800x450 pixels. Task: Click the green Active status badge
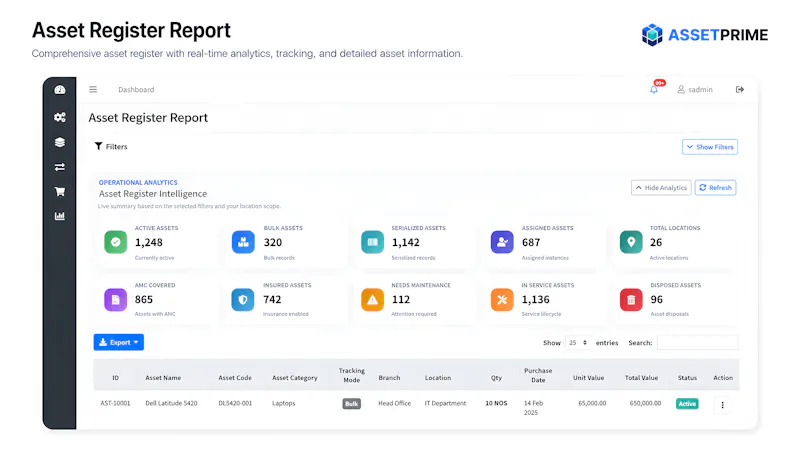pyautogui.click(x=687, y=404)
